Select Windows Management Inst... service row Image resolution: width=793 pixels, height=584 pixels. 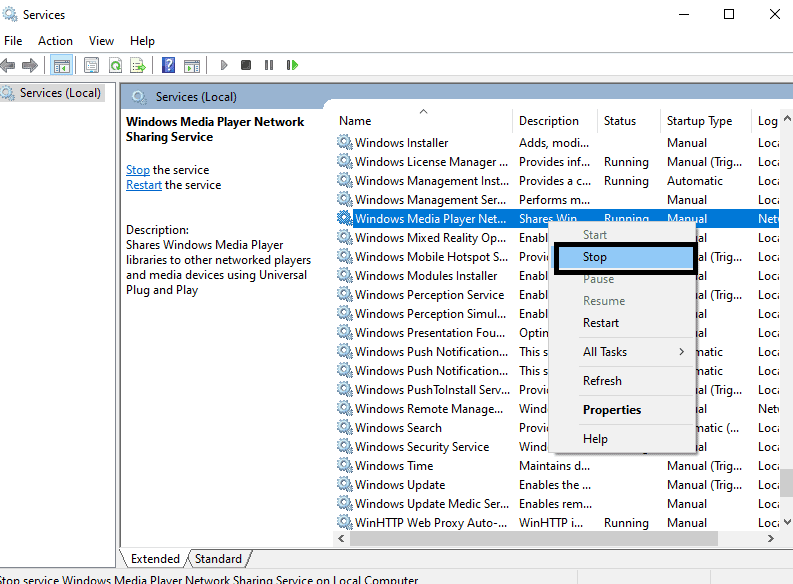557,181
